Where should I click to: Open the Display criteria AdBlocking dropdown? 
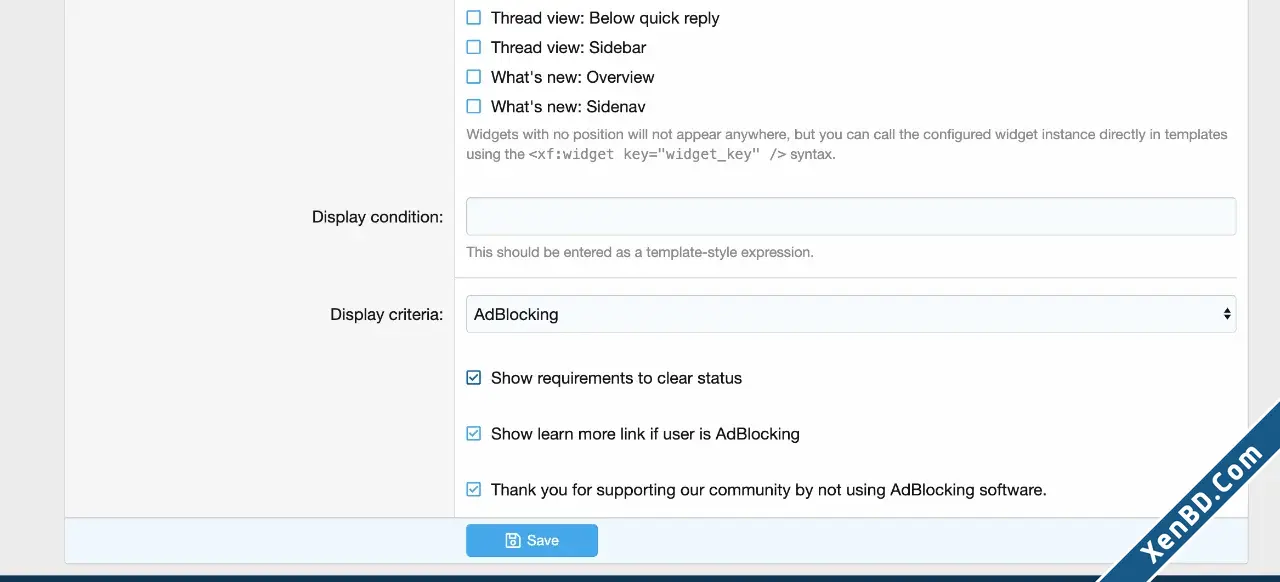(851, 314)
